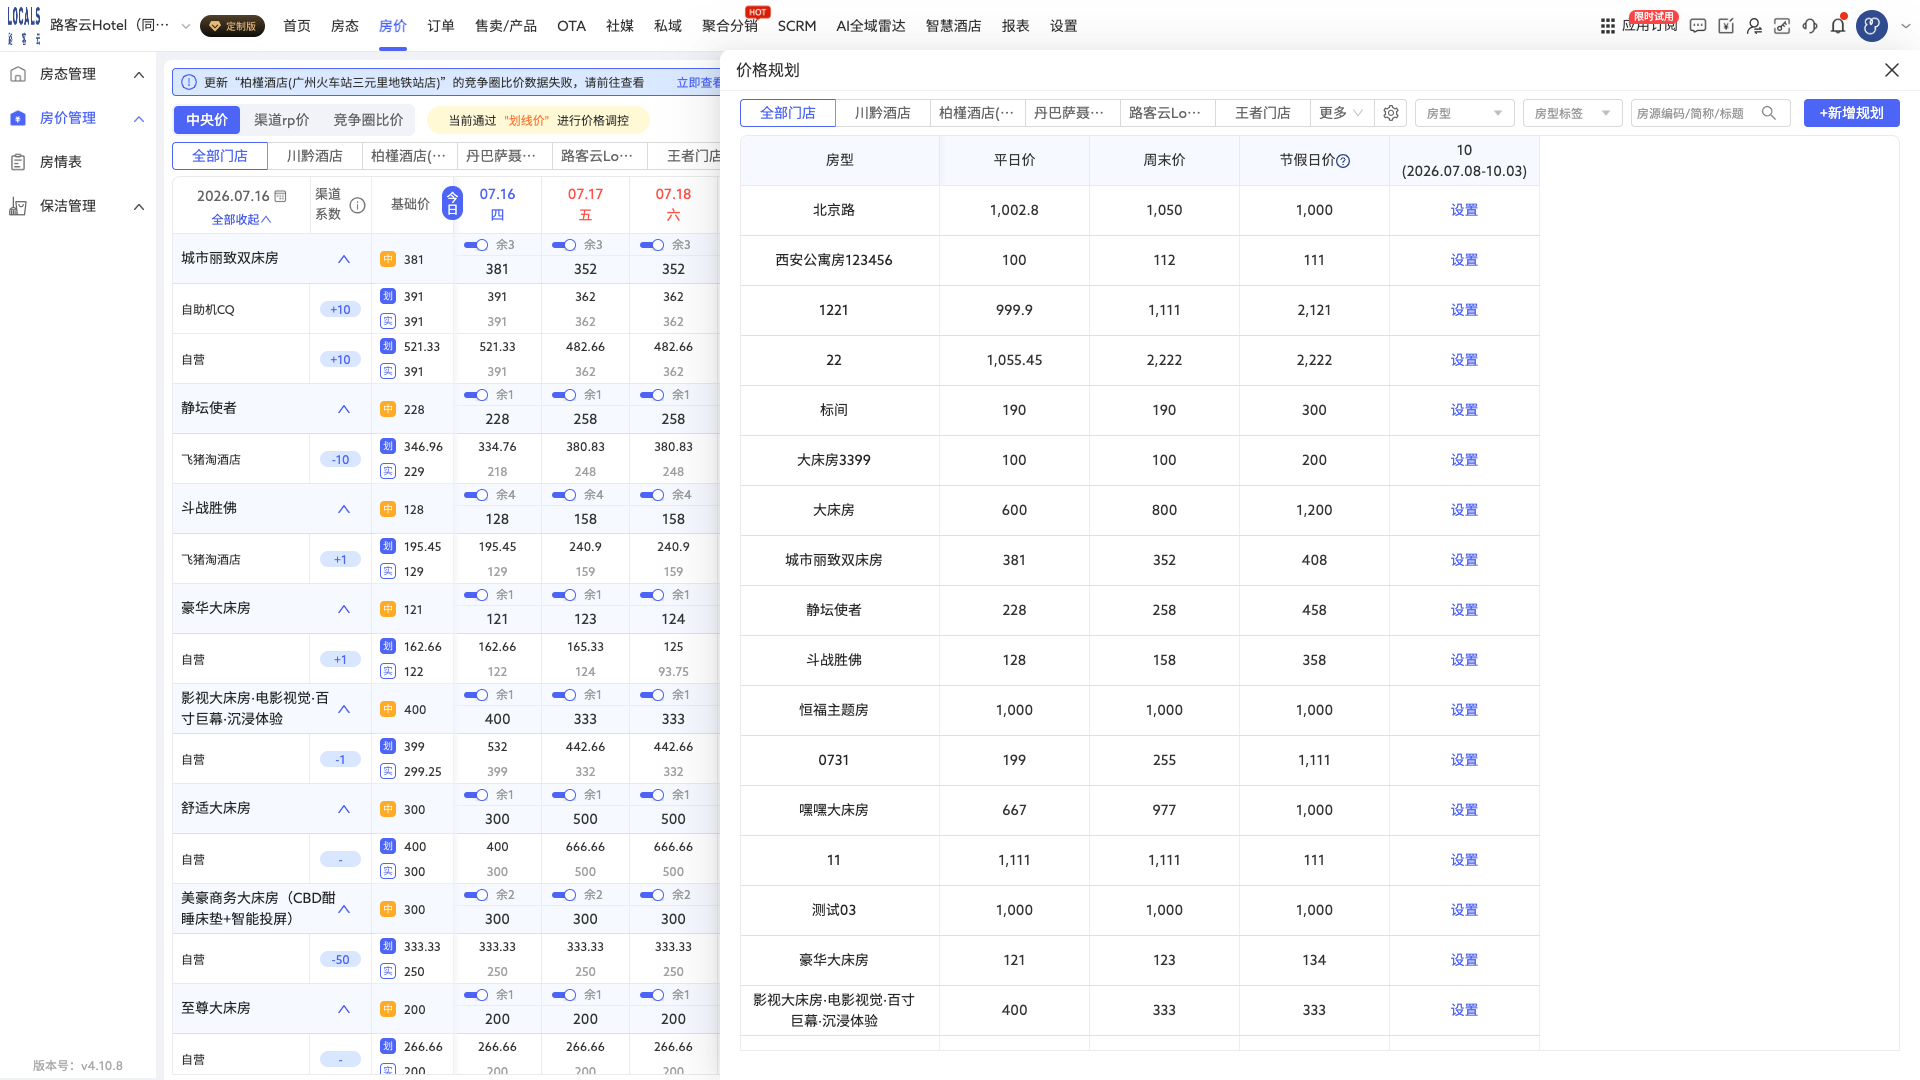Collapse the 斗战胜佛 row group
The image size is (1920, 1080).
[x=344, y=509]
